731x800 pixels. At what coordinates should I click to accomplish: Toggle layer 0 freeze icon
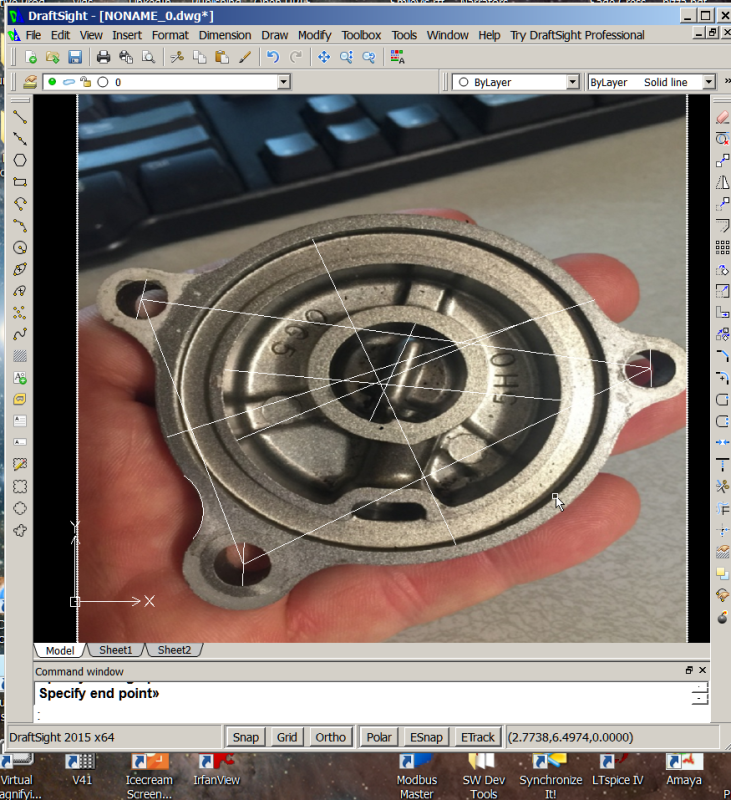click(69, 82)
